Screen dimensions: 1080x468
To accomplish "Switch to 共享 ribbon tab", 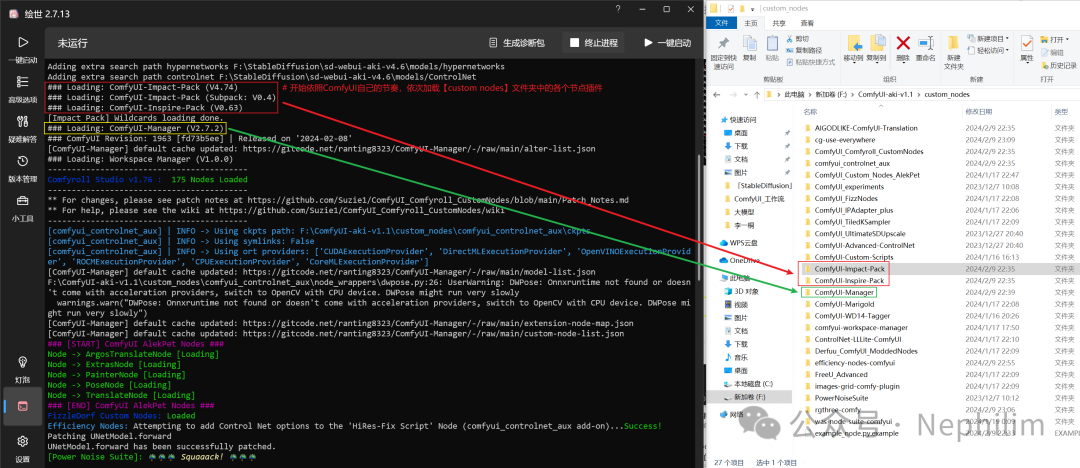I will click(x=779, y=23).
